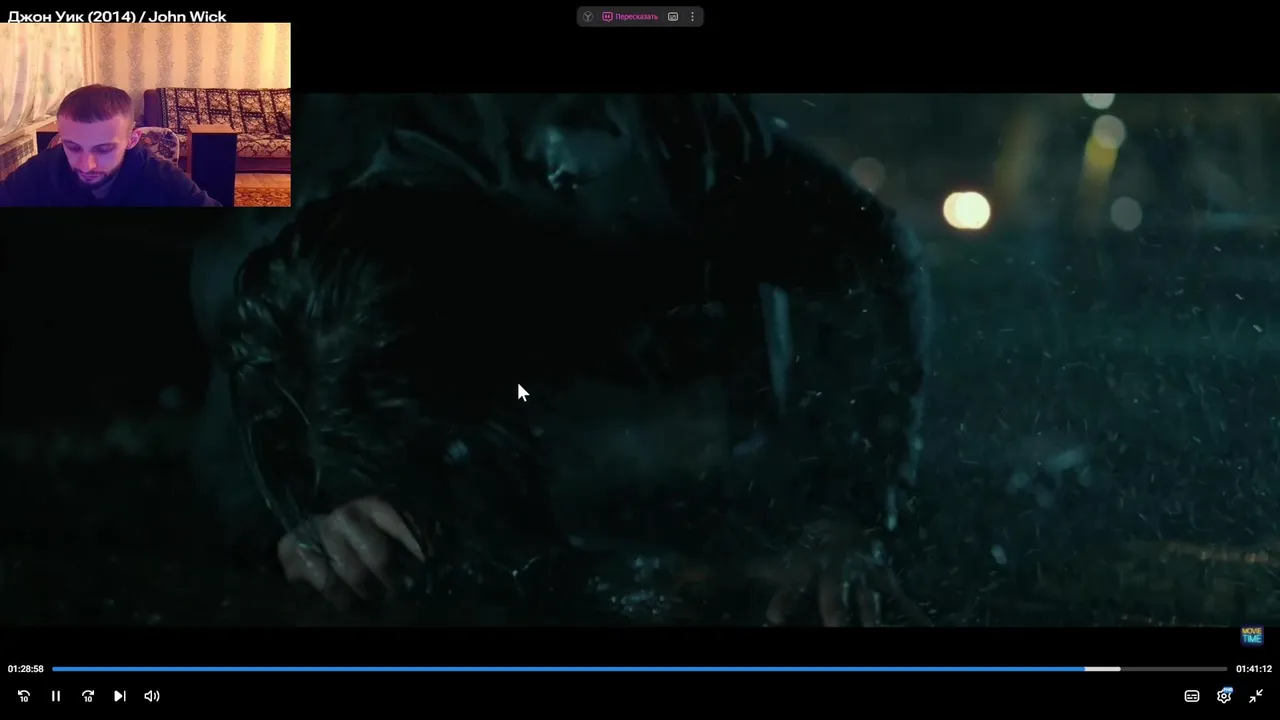Click the Пересказать summary button
This screenshot has height=720, width=1280.
pyautogui.click(x=630, y=17)
